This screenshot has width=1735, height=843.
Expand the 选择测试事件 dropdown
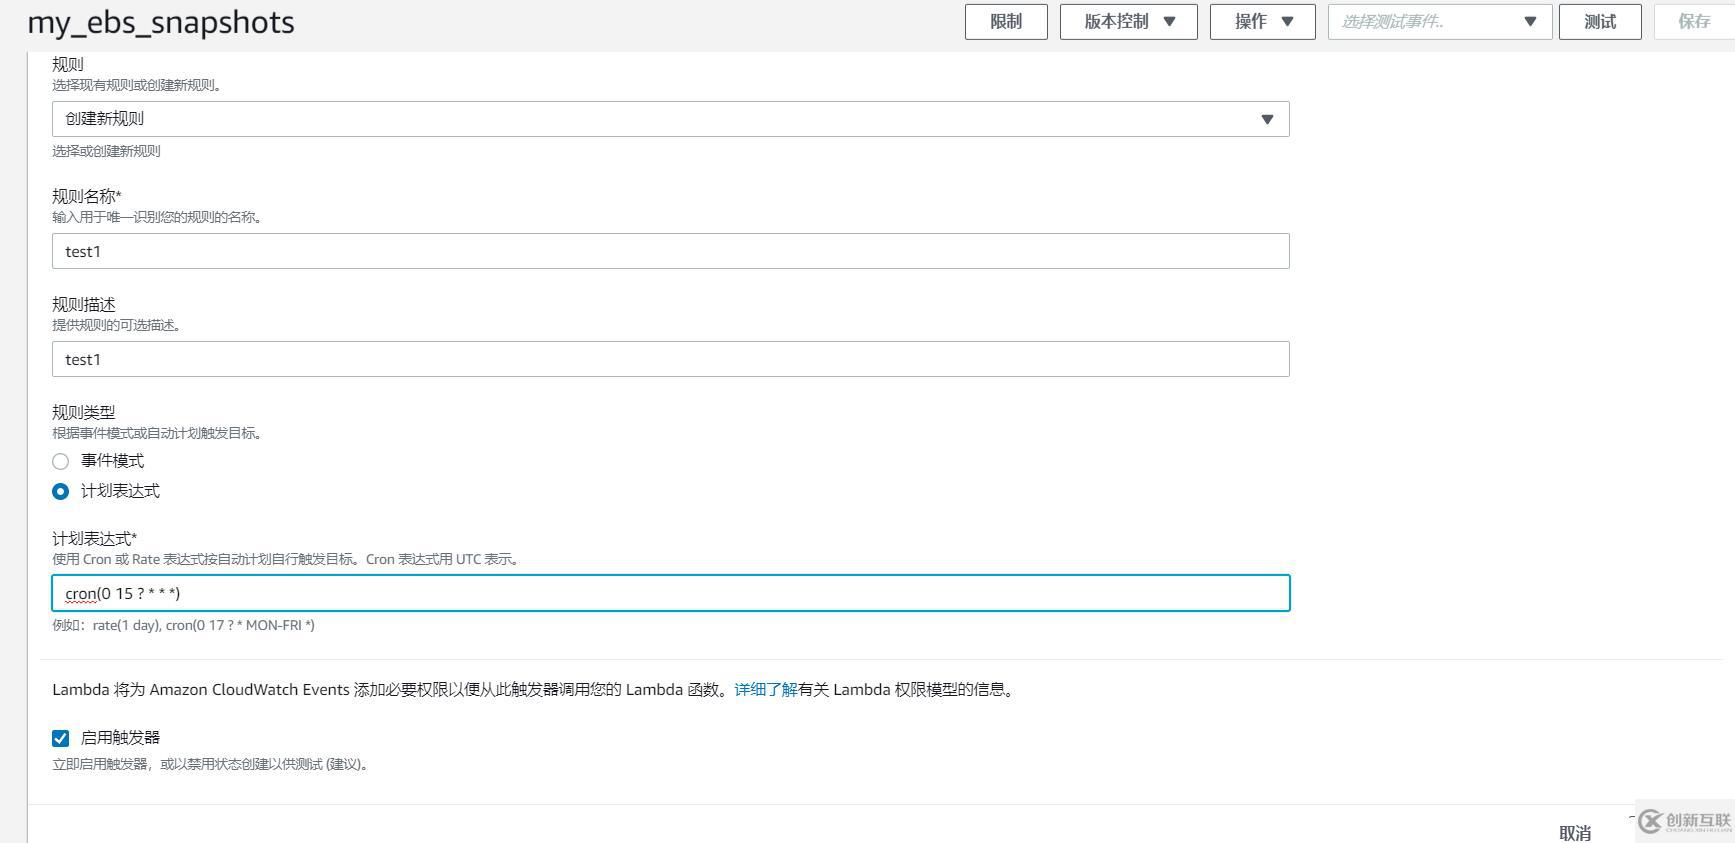coord(1439,22)
